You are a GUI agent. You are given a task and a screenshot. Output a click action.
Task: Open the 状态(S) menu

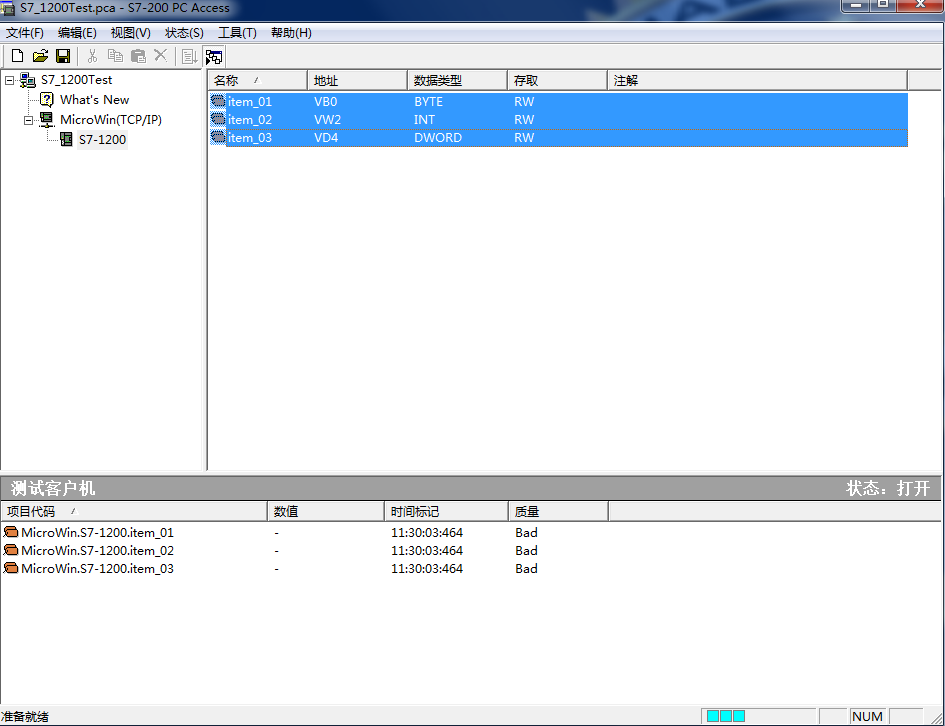click(184, 33)
